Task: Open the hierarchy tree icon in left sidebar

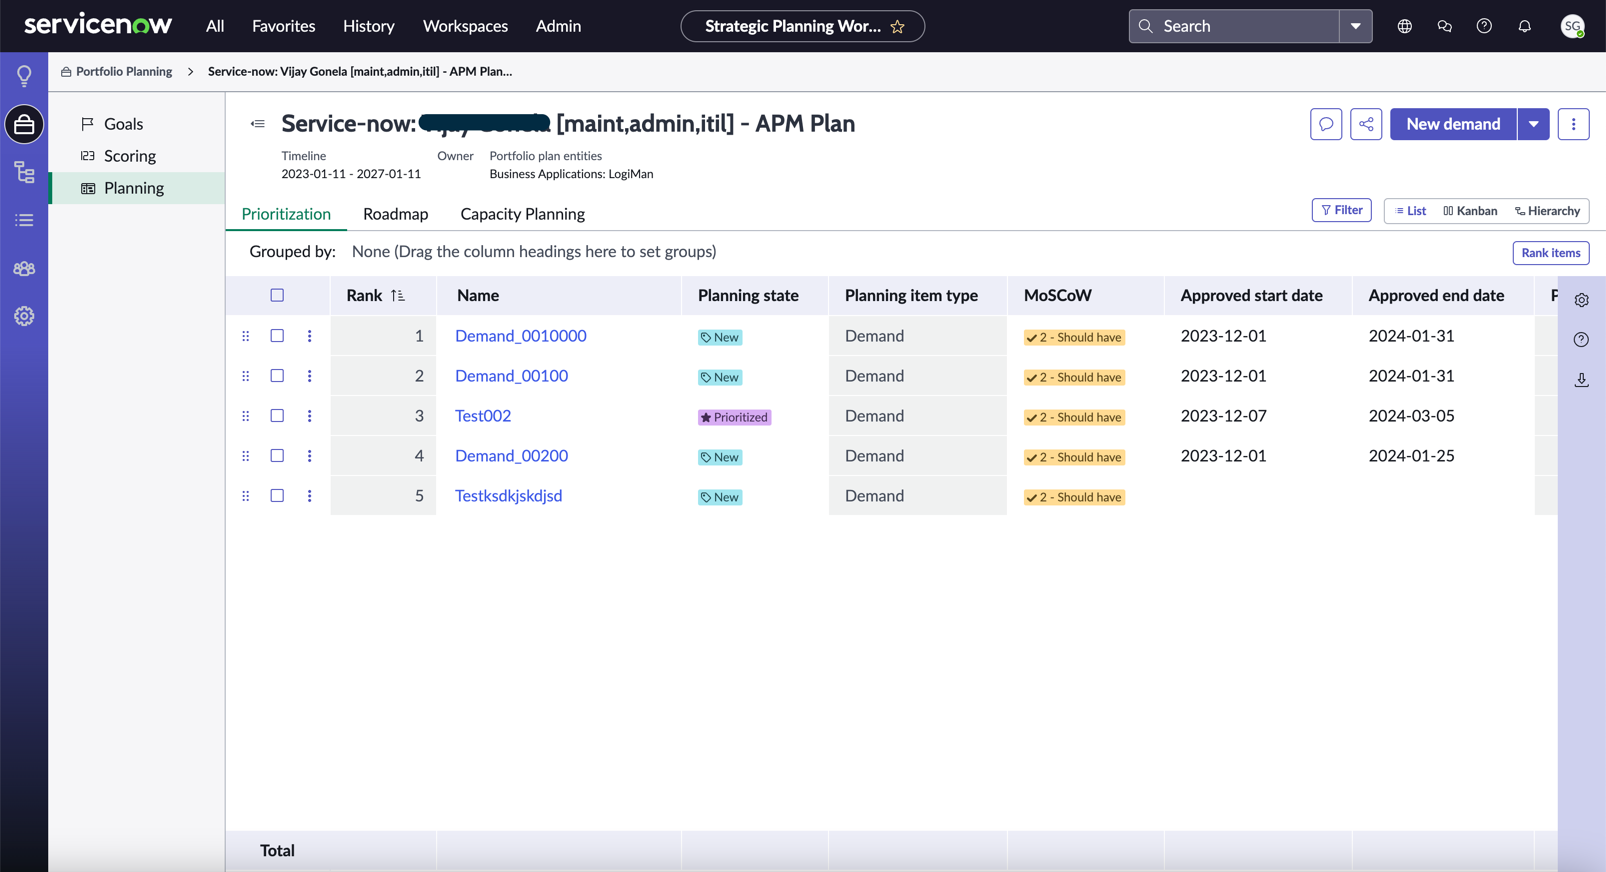Action: 24,172
